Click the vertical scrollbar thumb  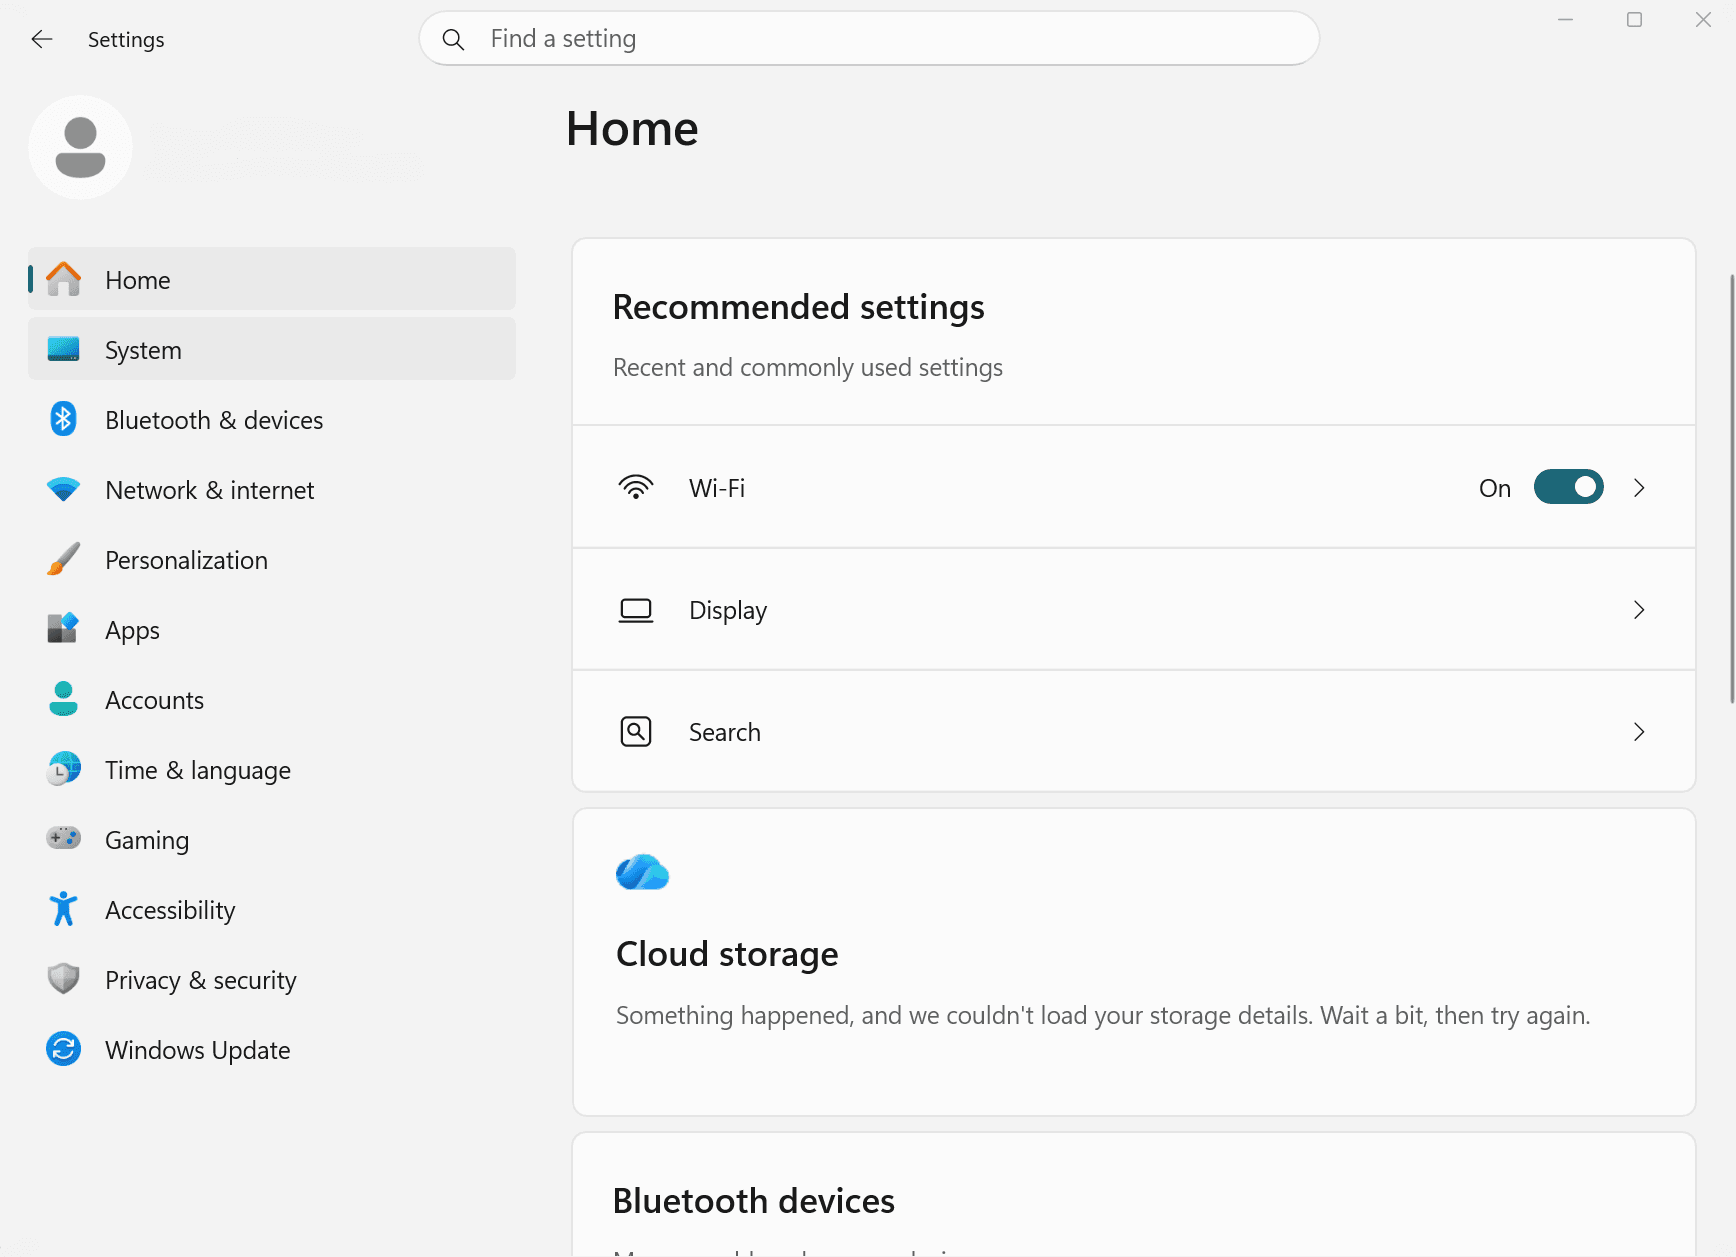[1732, 489]
